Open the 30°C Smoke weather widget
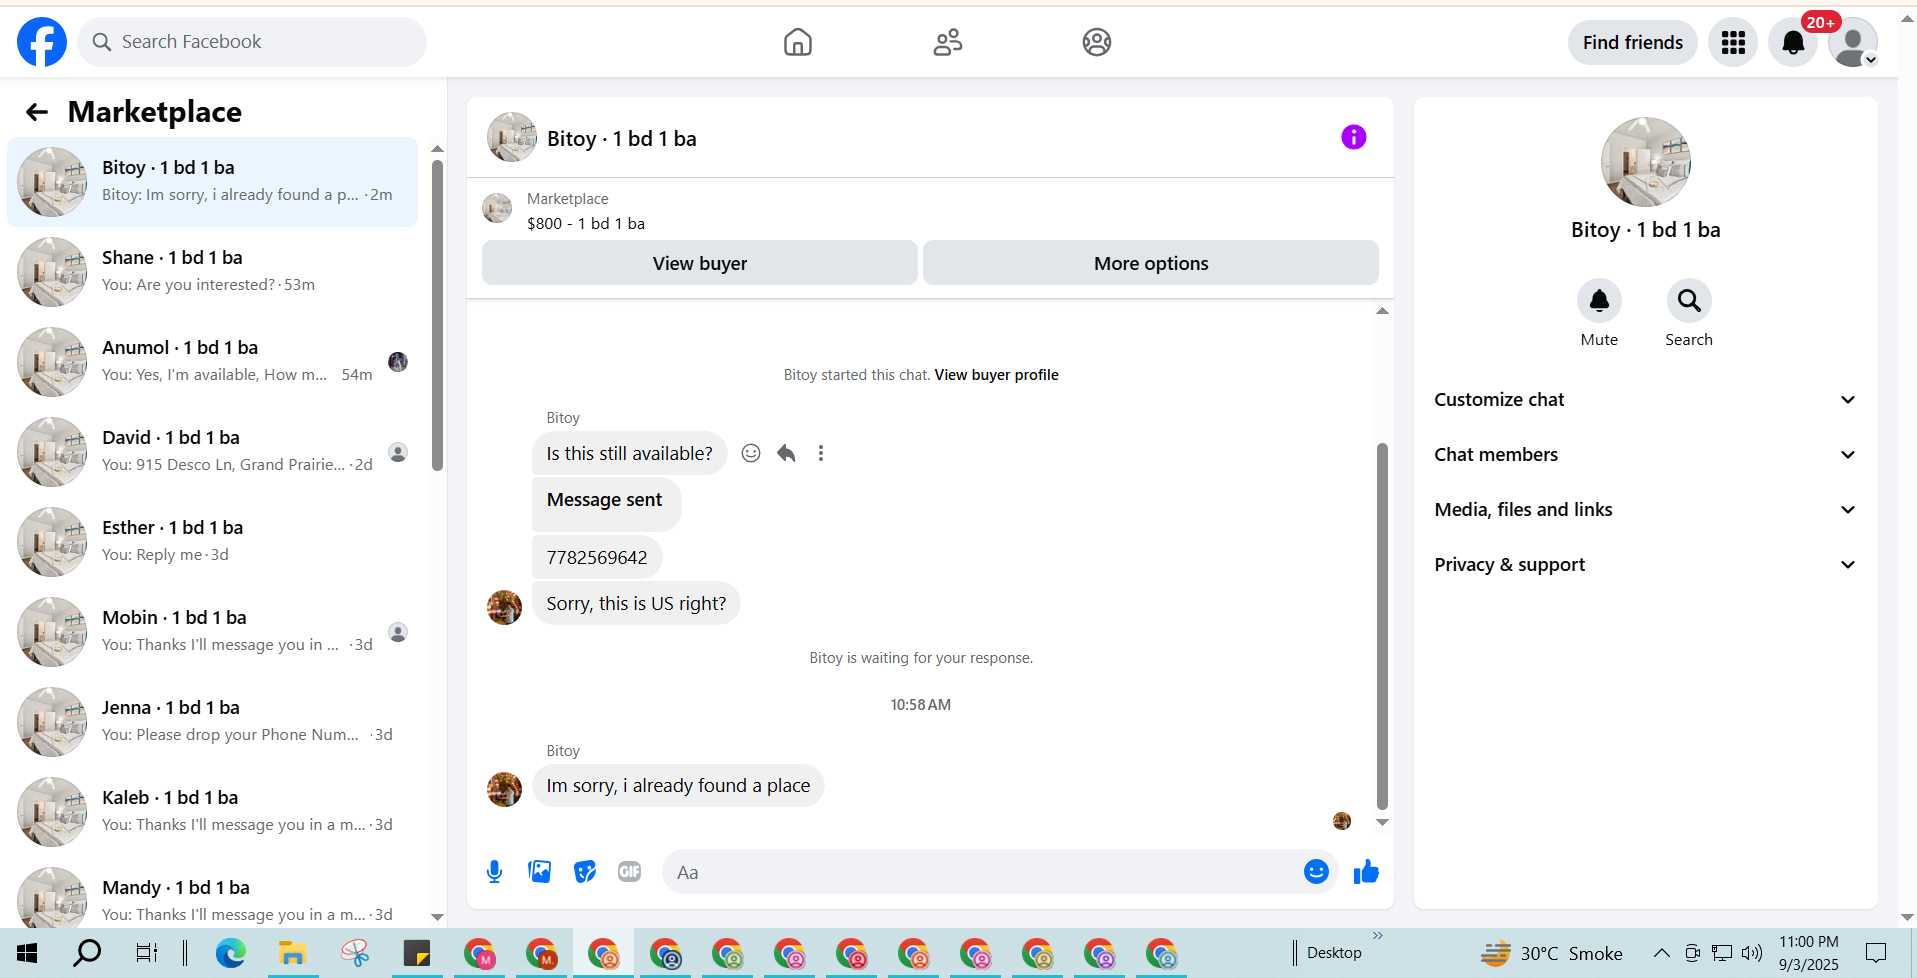This screenshot has width=1917, height=978. click(1551, 953)
